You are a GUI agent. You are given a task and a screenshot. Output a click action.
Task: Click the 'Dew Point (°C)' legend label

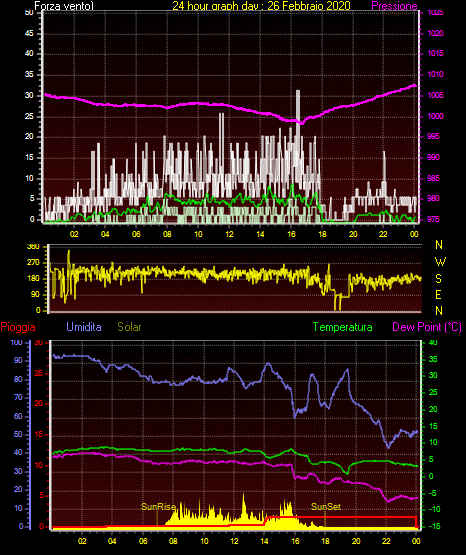pos(427,327)
